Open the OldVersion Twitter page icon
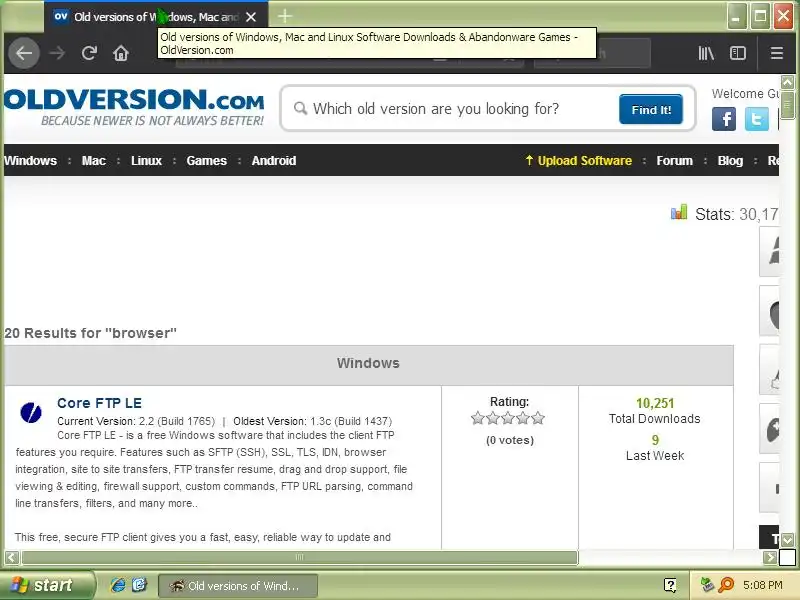Screen dimensions: 800x600 756,119
